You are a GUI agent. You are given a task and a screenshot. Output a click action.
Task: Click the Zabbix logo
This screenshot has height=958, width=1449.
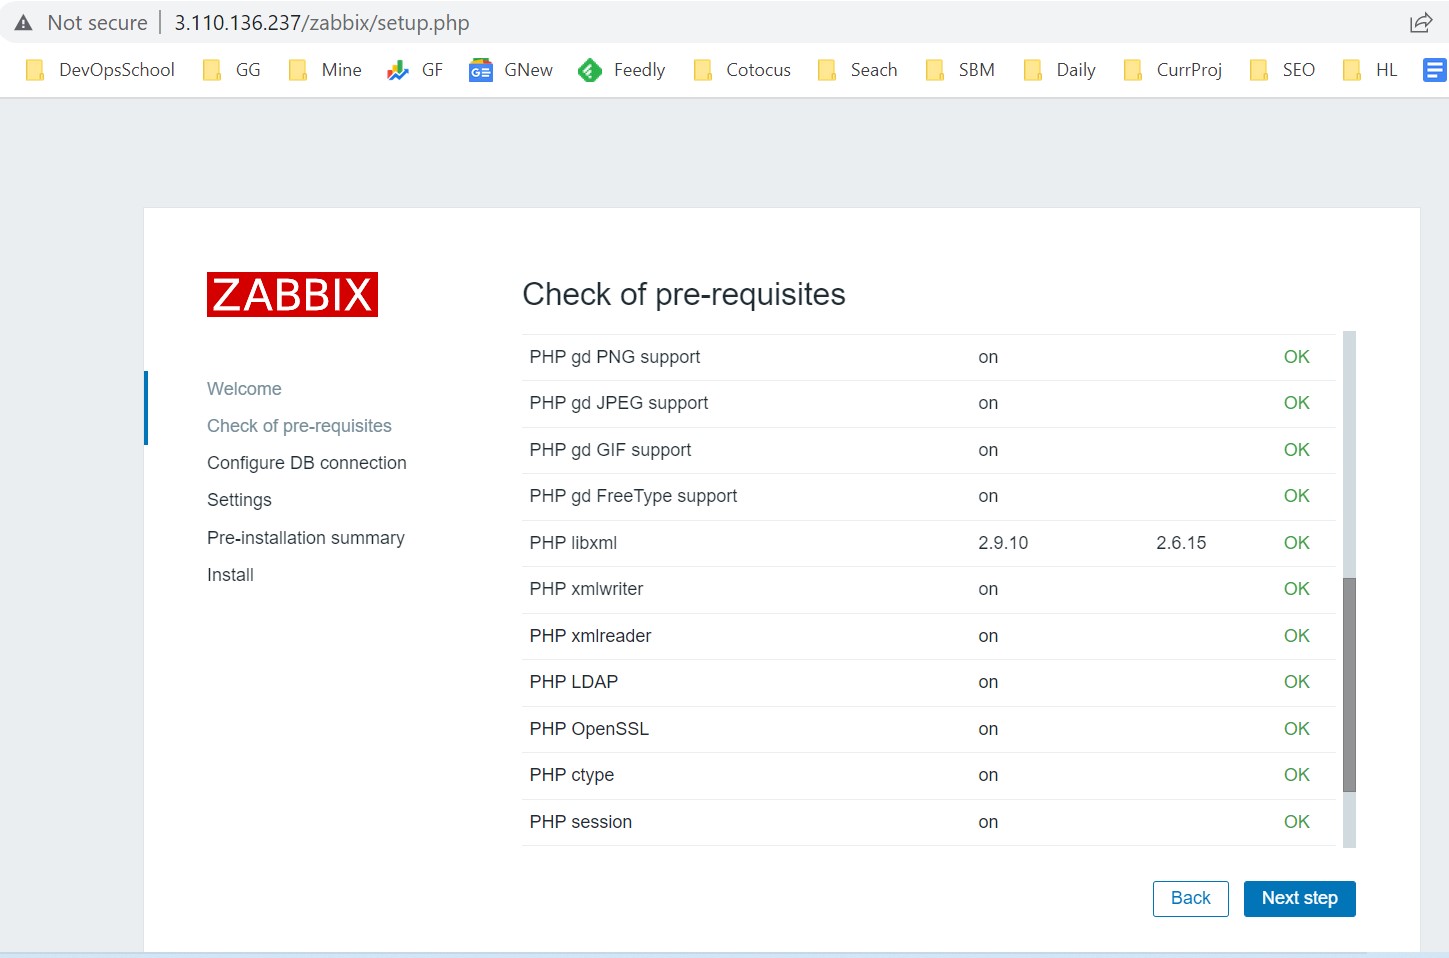[x=292, y=294]
